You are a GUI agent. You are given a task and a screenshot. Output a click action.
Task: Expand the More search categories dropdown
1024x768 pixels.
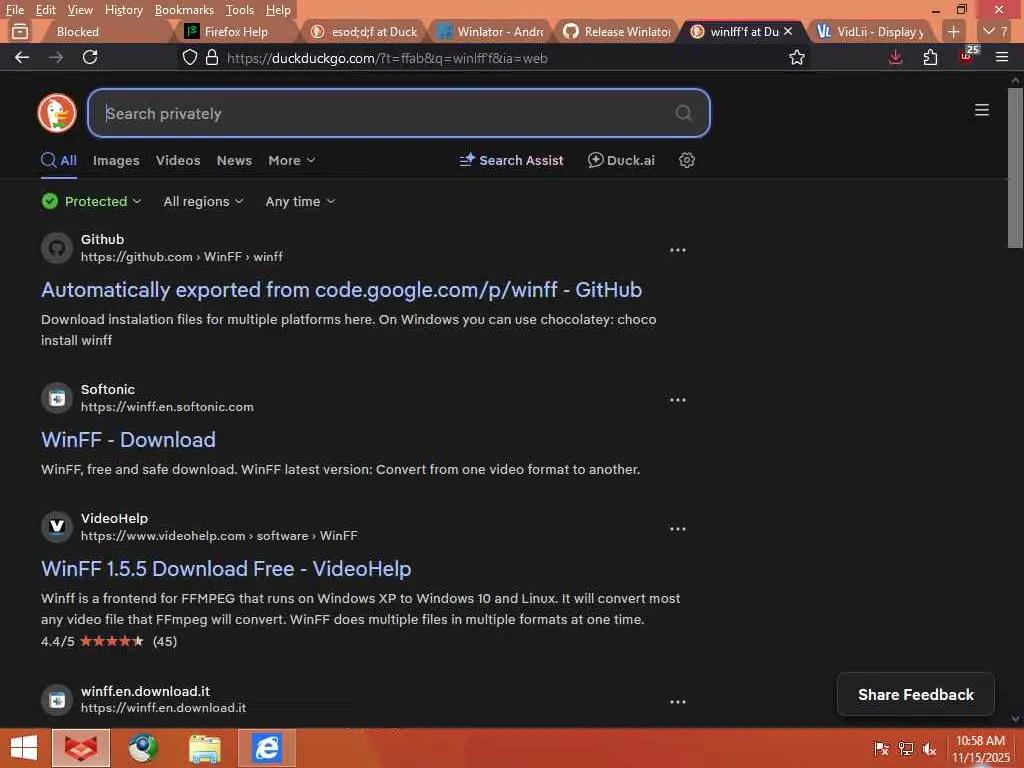point(291,160)
